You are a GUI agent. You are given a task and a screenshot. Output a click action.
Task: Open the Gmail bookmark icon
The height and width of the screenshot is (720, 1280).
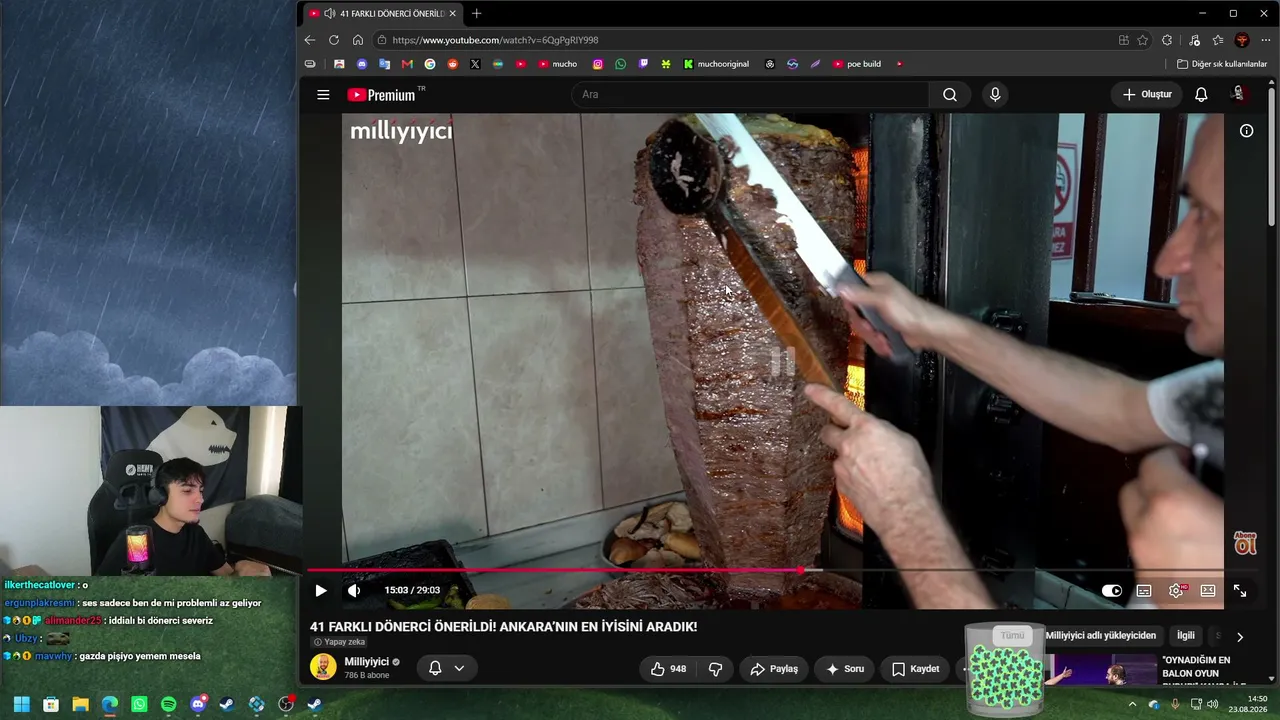[407, 64]
